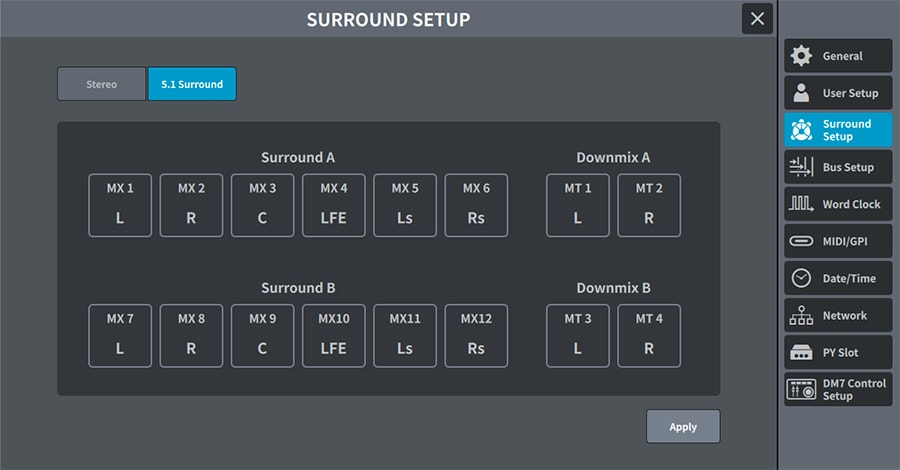Image resolution: width=900 pixels, height=470 pixels.
Task: Choose MX12 Rs in Surround B
Action: click(476, 336)
